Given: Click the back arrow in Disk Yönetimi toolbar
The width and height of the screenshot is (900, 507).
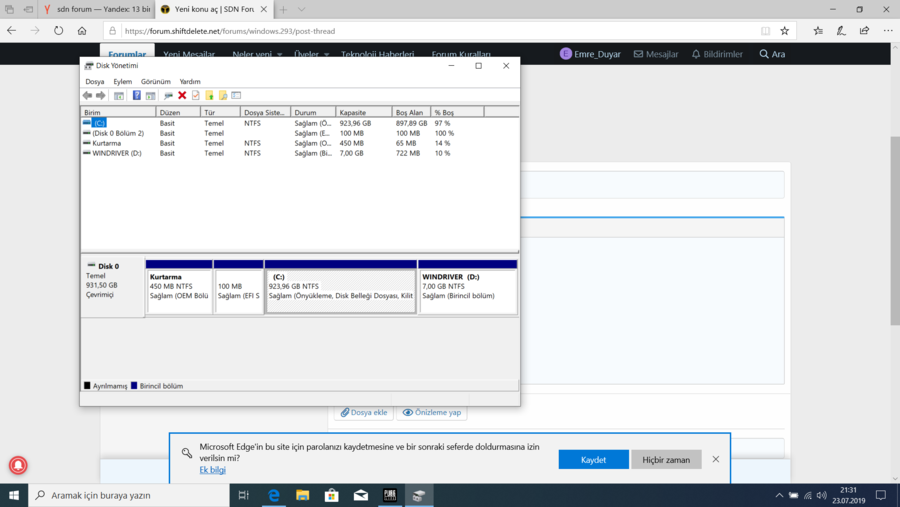Looking at the screenshot, I should (88, 96).
